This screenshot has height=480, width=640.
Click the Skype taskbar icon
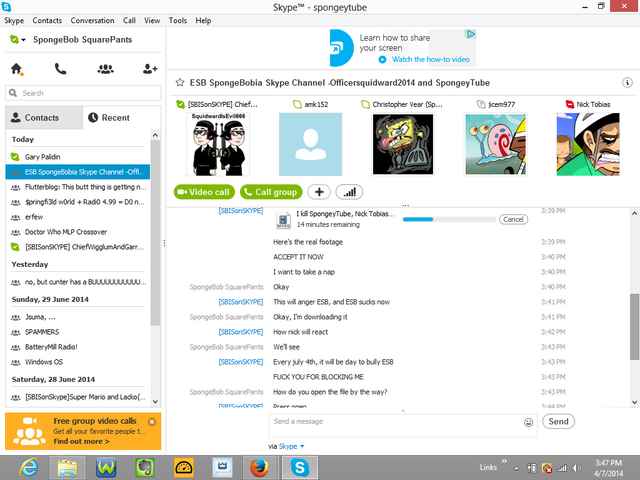(x=299, y=468)
